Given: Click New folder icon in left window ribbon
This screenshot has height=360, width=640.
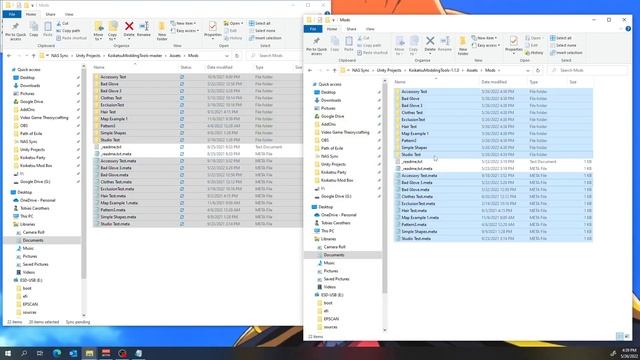Looking at the screenshot, I should click(162, 31).
